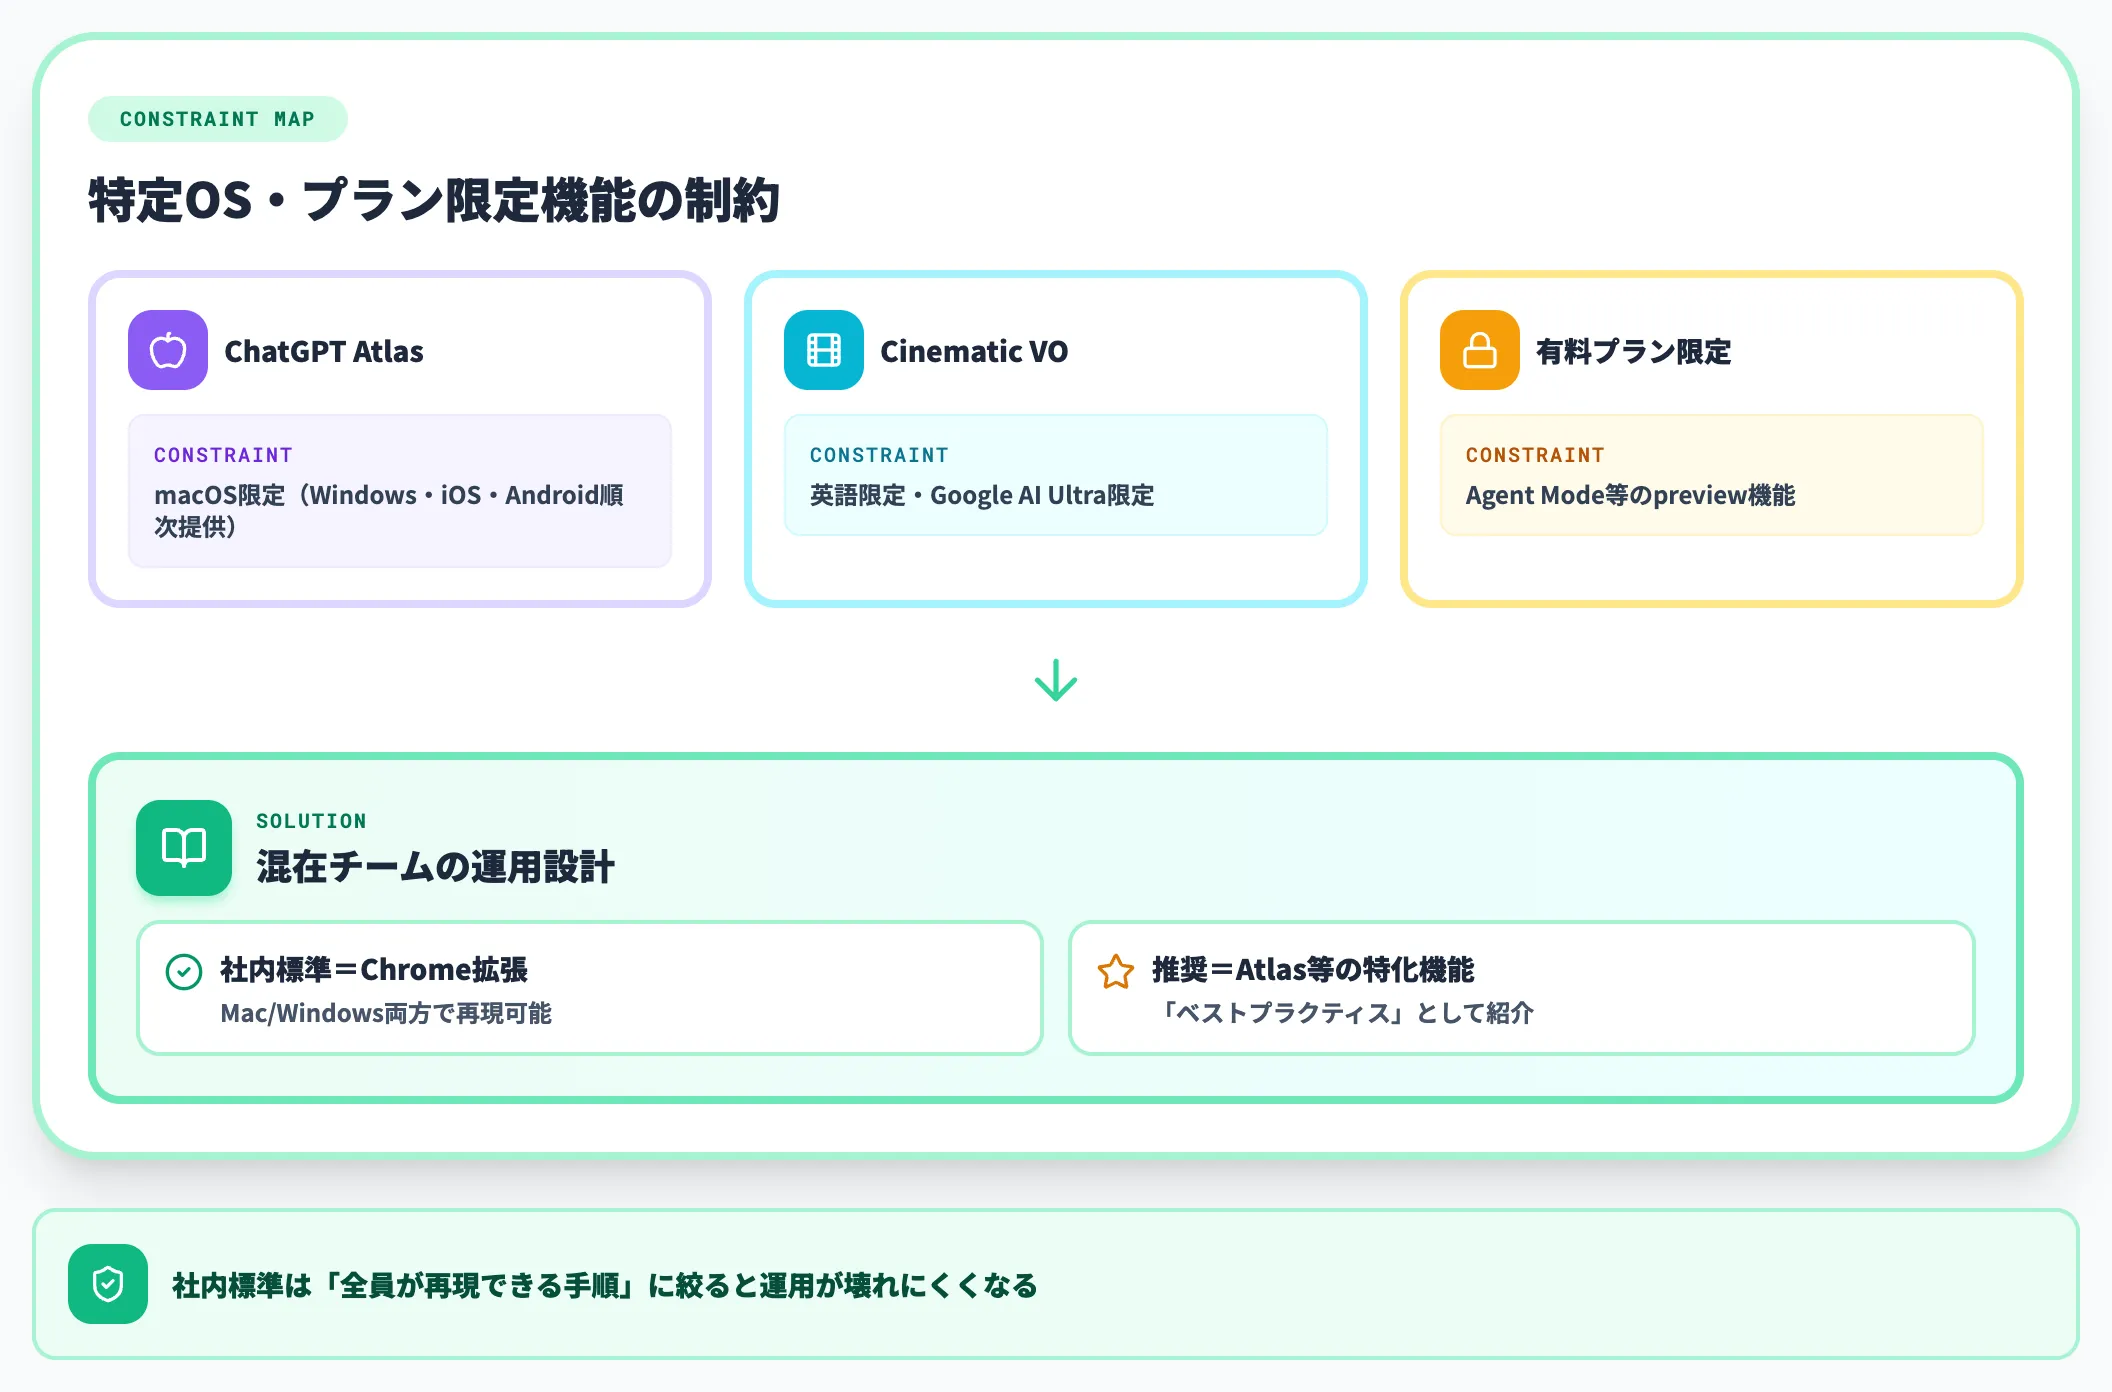Click the teal film strip icon
This screenshot has height=1392, width=2112.
tap(824, 350)
